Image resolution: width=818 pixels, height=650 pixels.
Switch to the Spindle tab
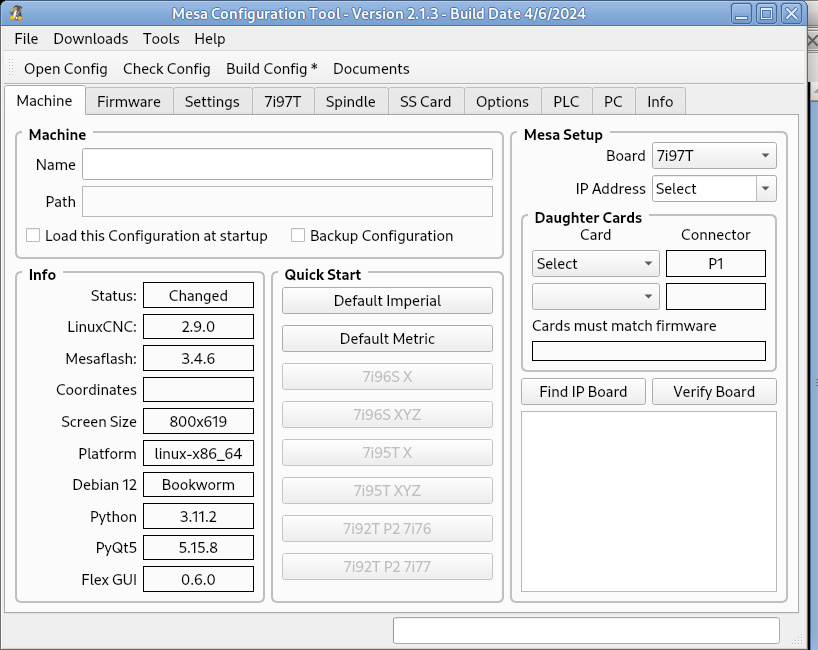pos(351,102)
